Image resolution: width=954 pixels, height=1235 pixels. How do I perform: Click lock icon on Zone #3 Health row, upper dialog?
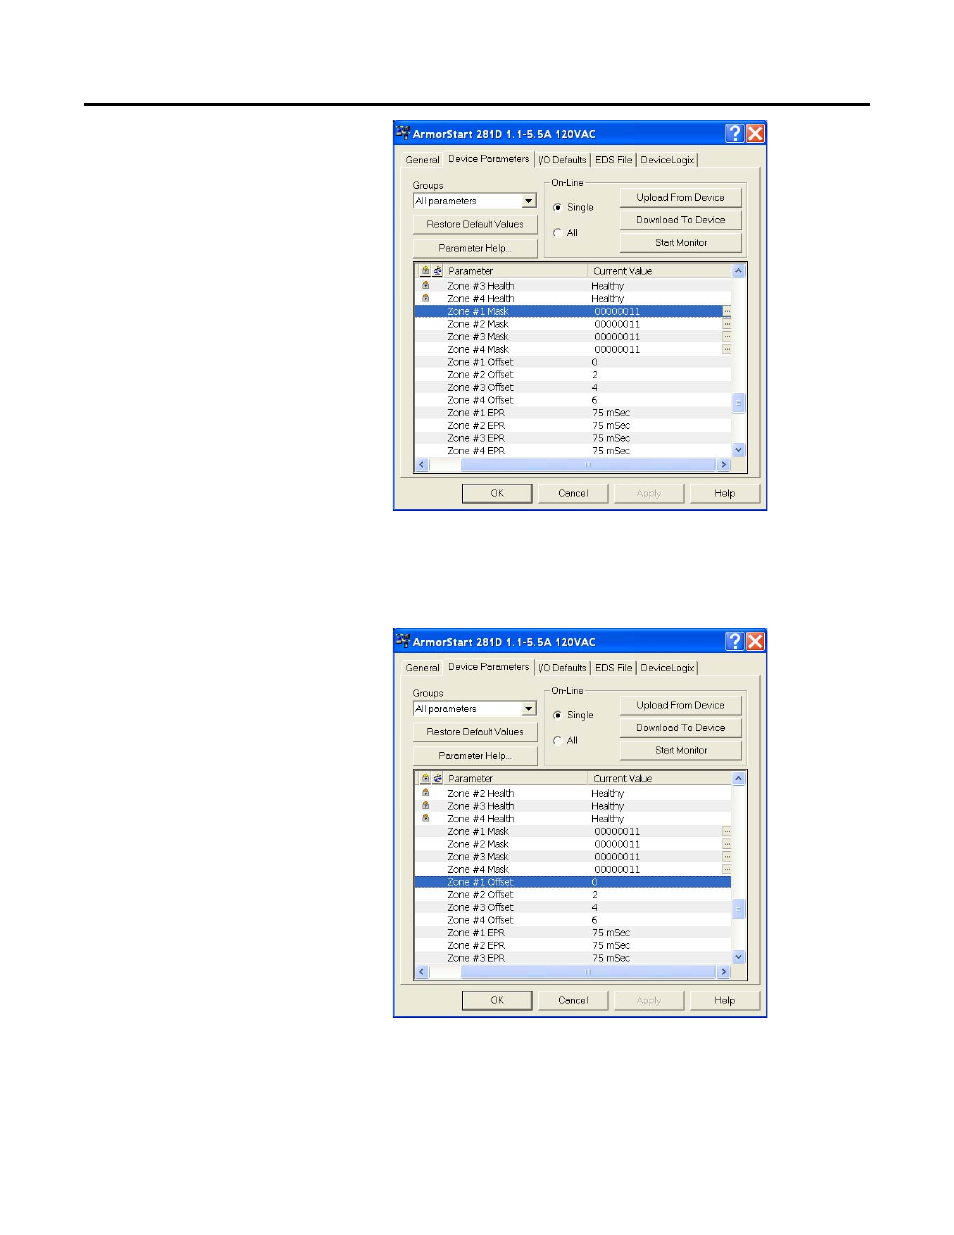[x=425, y=285]
